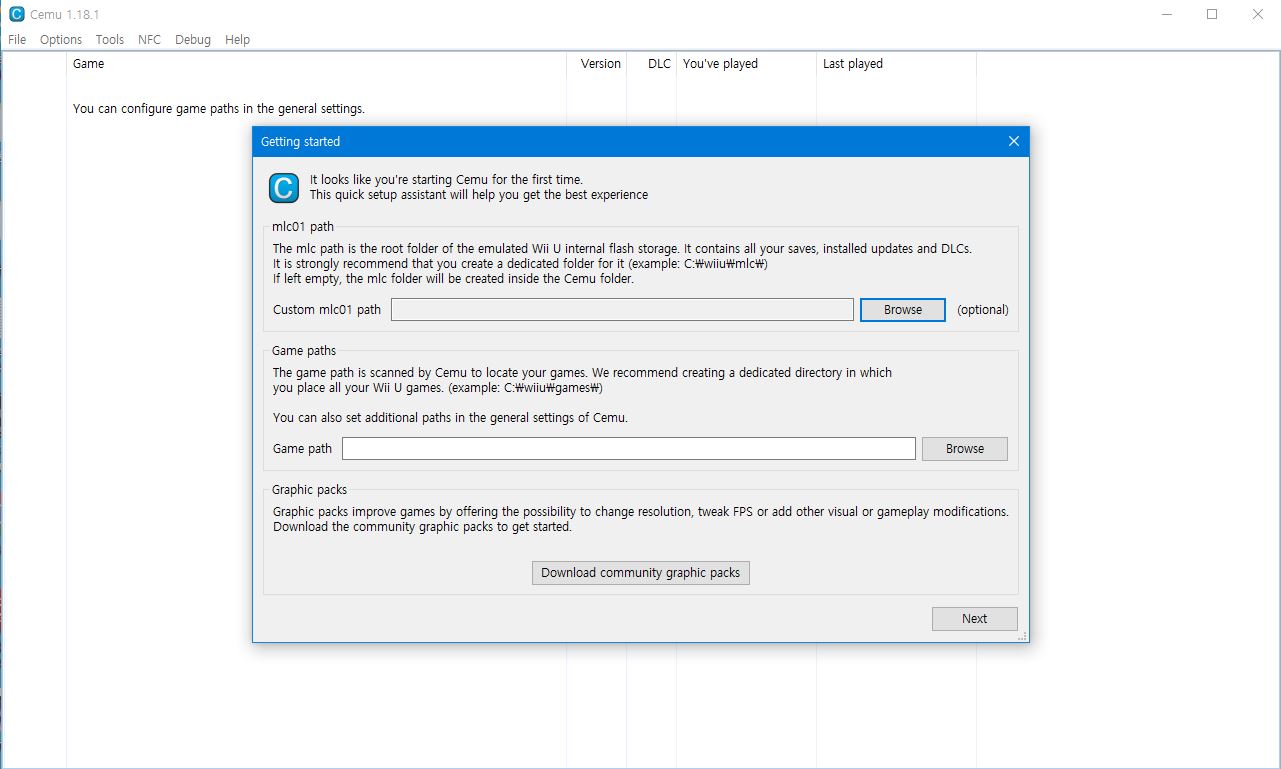1281x769 pixels.
Task: Browse for the Game path folder
Action: 965,449
